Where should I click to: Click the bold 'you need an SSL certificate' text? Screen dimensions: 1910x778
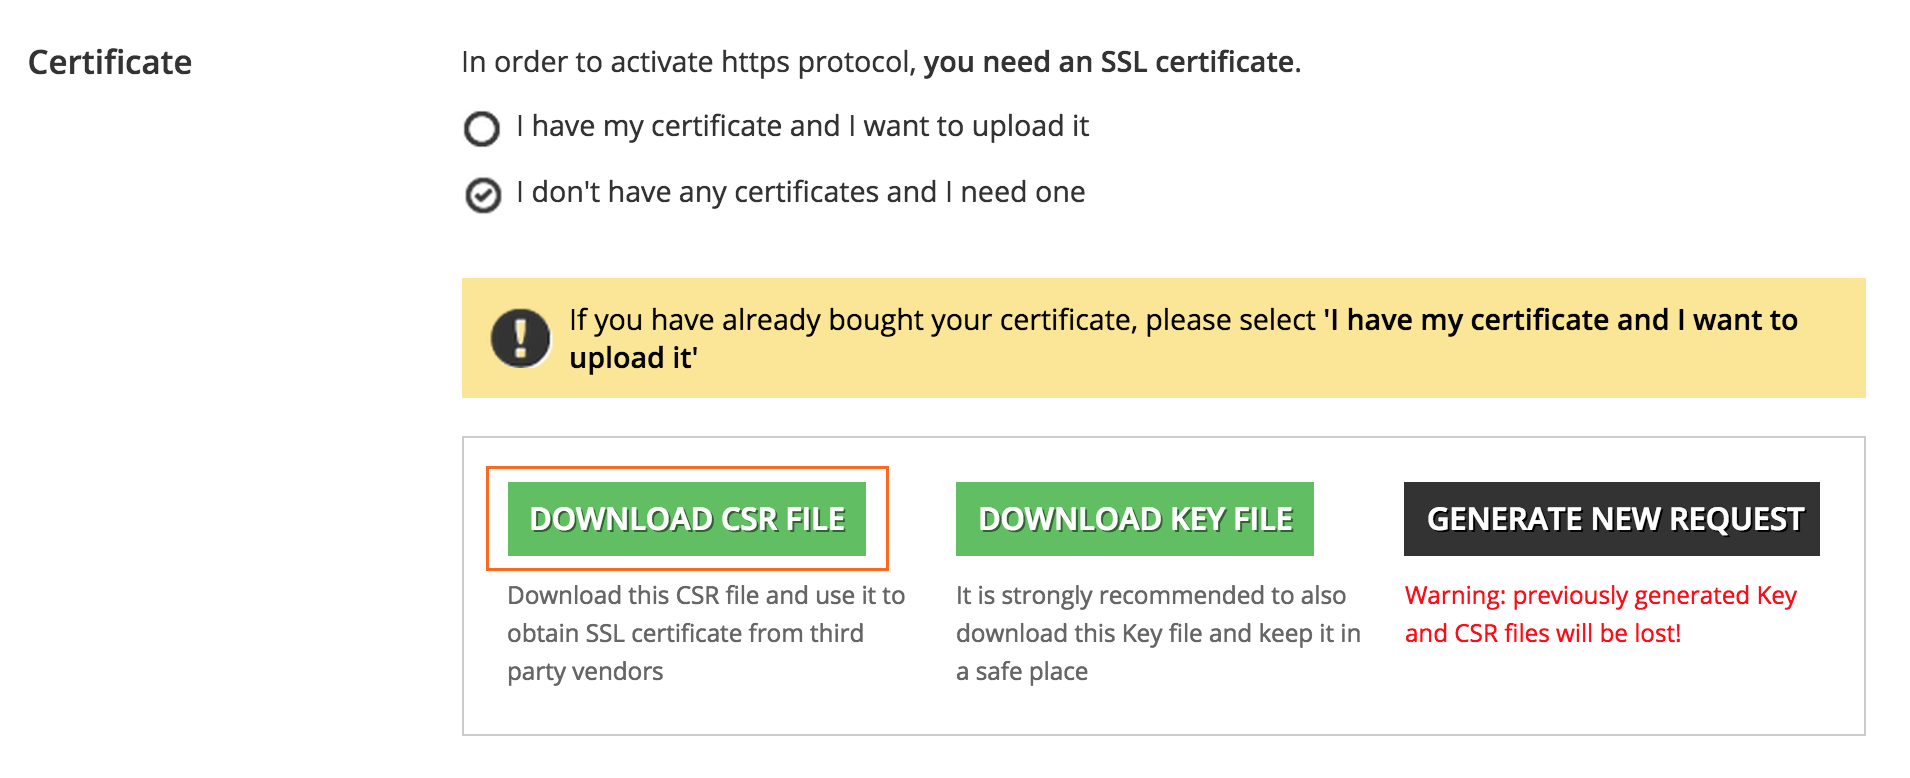[x=1109, y=62]
